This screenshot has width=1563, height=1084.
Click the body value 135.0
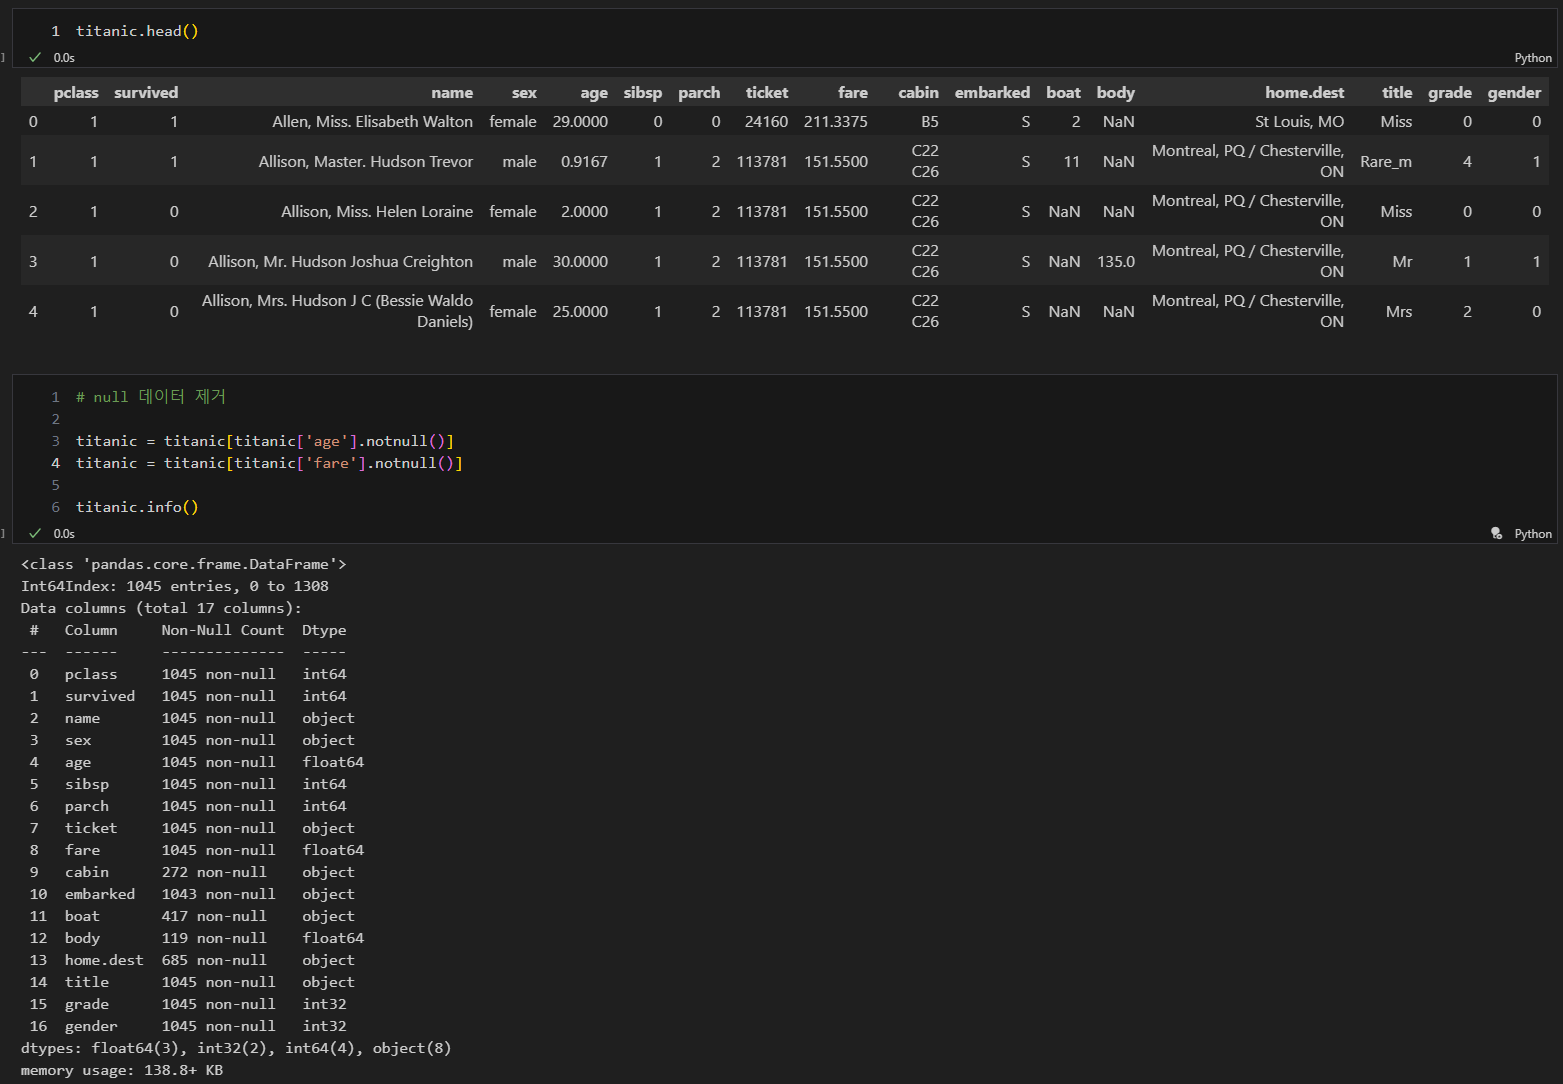coord(1116,261)
